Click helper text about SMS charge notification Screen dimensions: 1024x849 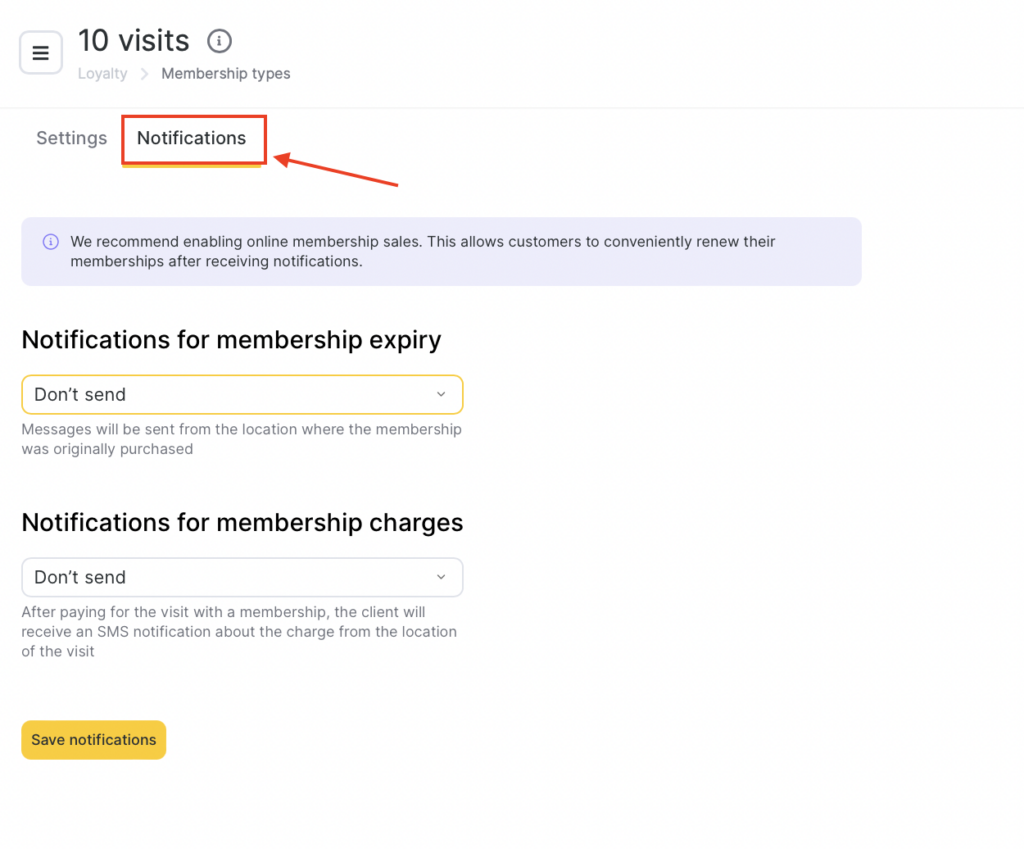239,631
